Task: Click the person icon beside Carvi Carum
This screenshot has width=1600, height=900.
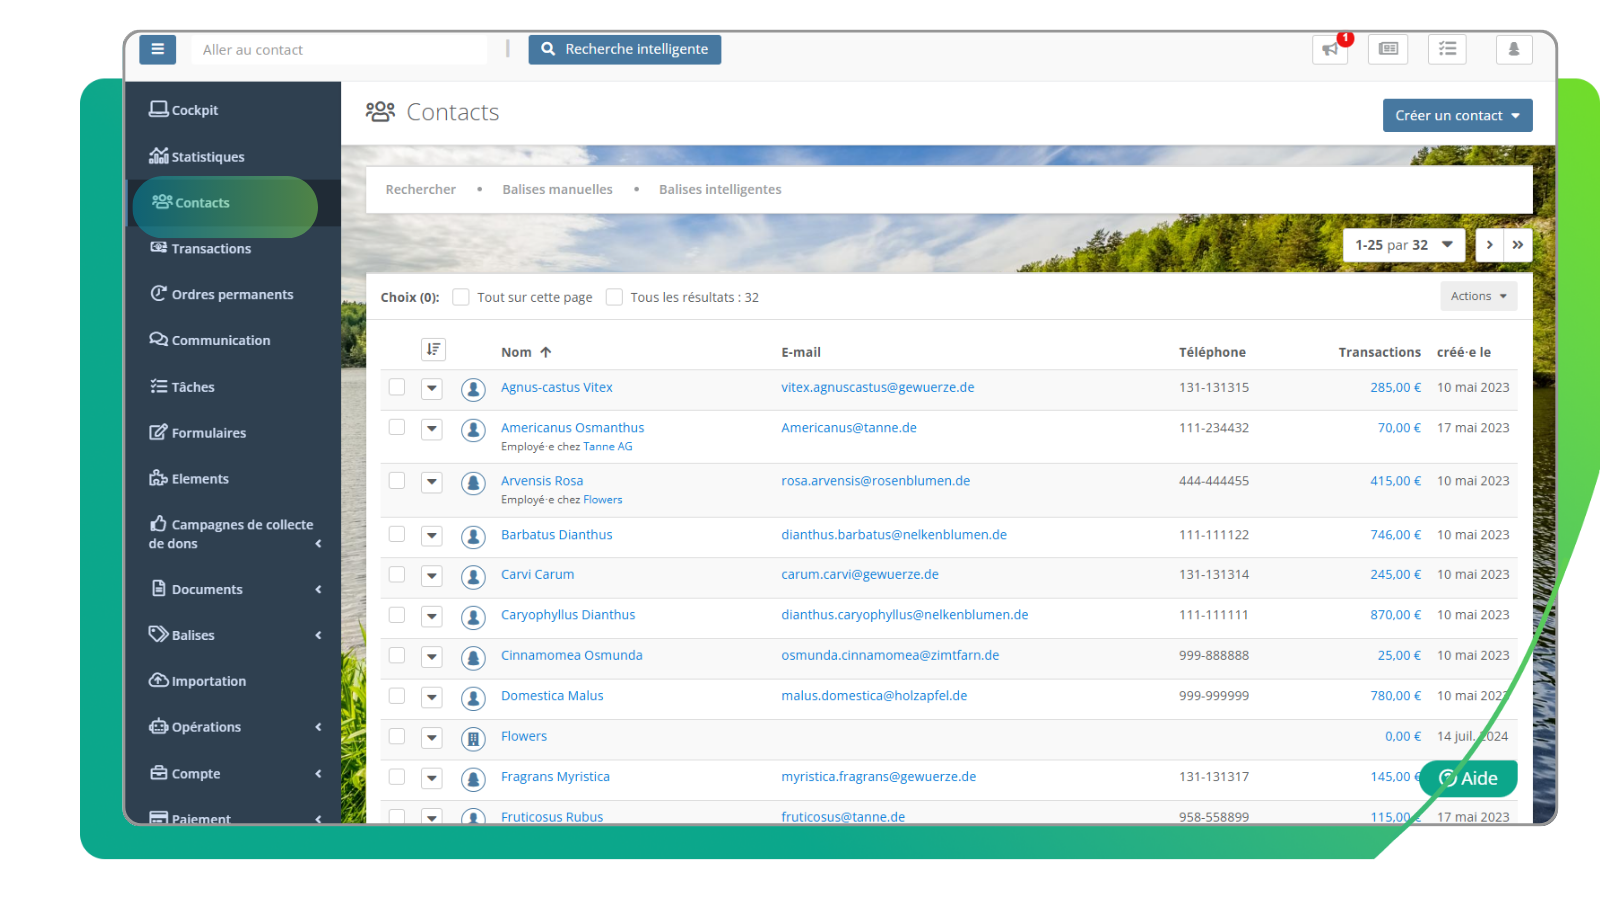Action: 473,577
